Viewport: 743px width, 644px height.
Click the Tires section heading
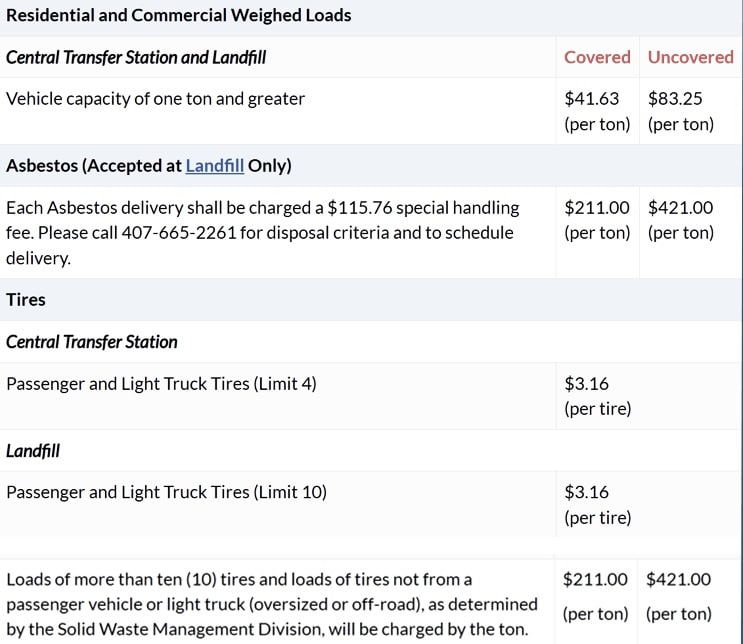[x=26, y=299]
